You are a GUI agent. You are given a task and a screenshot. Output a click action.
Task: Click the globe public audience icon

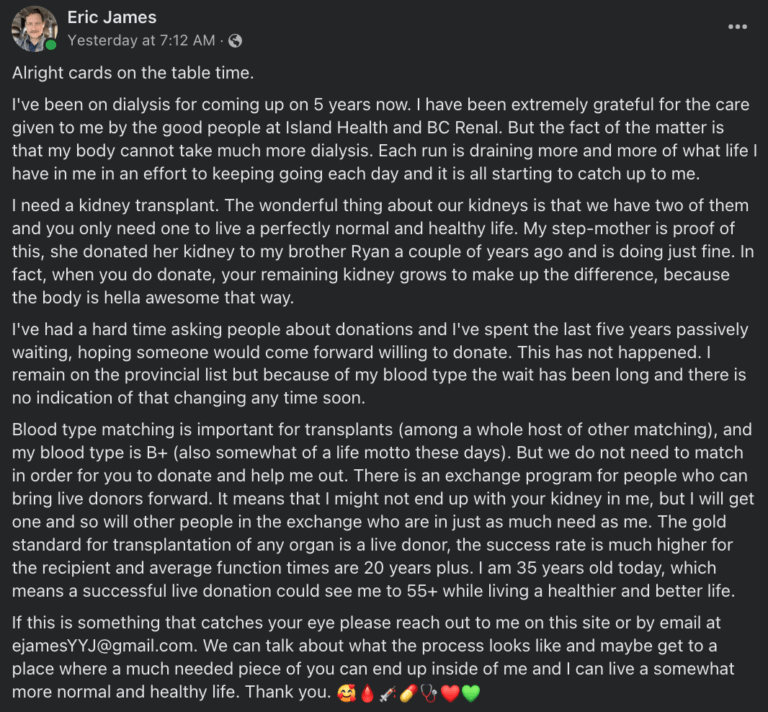pos(235,41)
